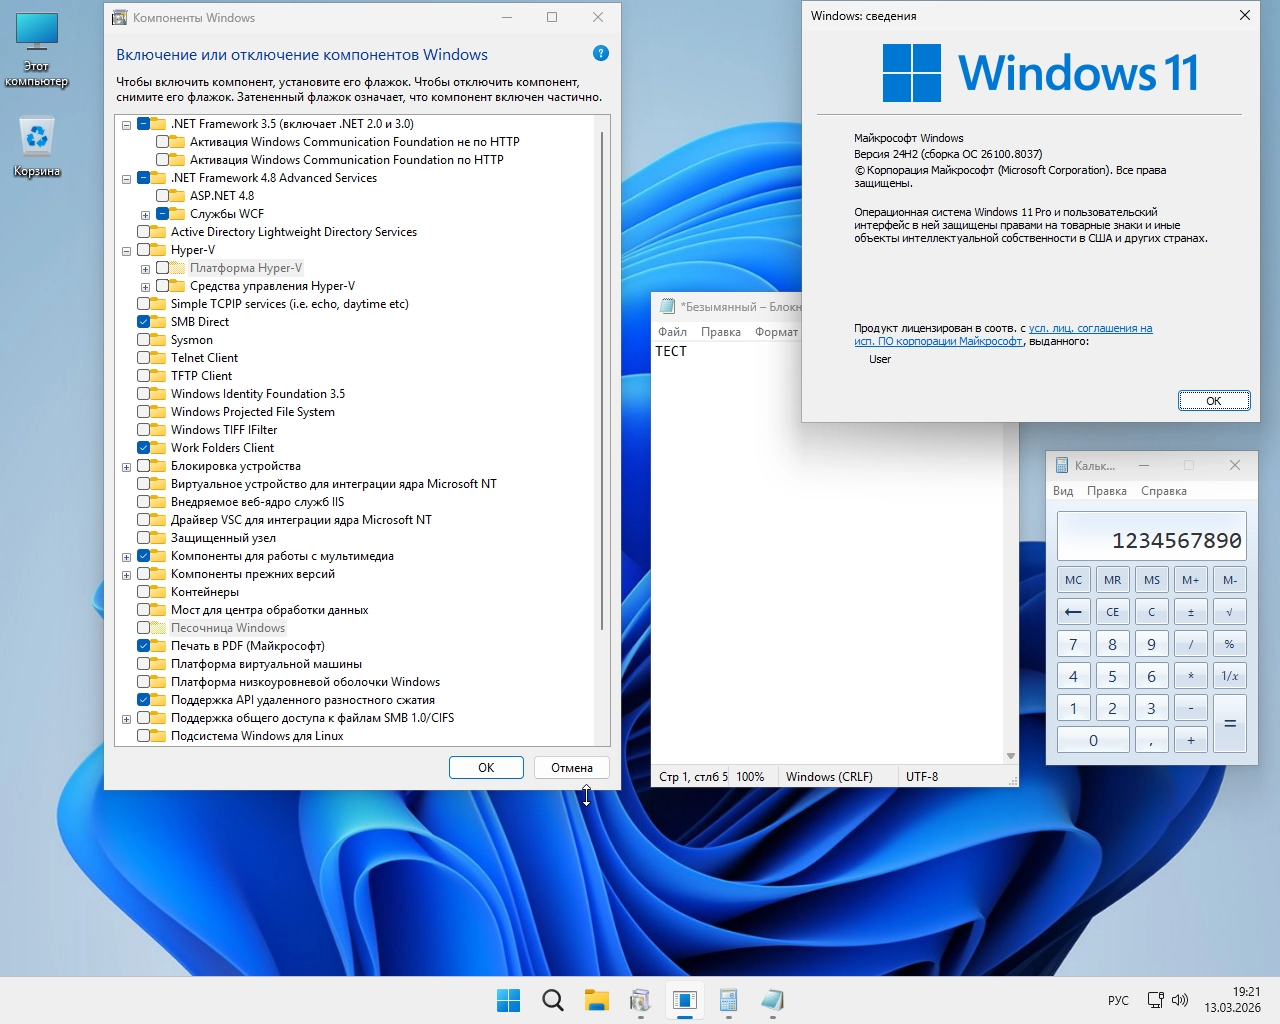Viewport: 1280px width, 1024px height.
Task: Enable the Telnet Client checkbox
Action: [144, 358]
